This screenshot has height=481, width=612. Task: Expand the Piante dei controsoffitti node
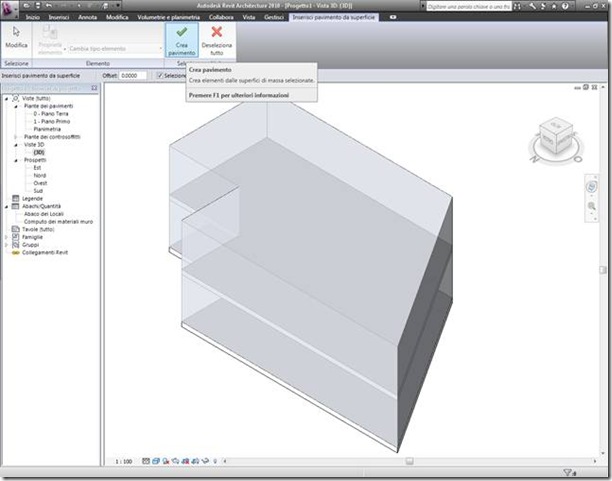click(x=16, y=137)
